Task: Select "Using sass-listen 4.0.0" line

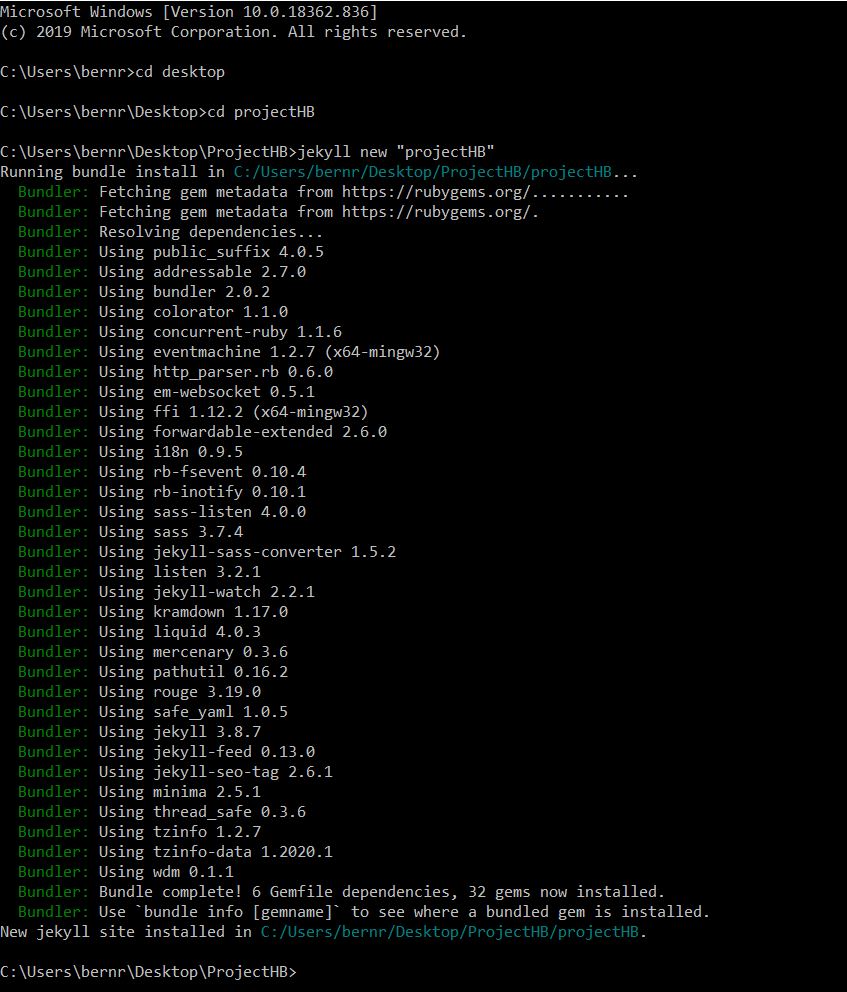Action: (x=162, y=512)
